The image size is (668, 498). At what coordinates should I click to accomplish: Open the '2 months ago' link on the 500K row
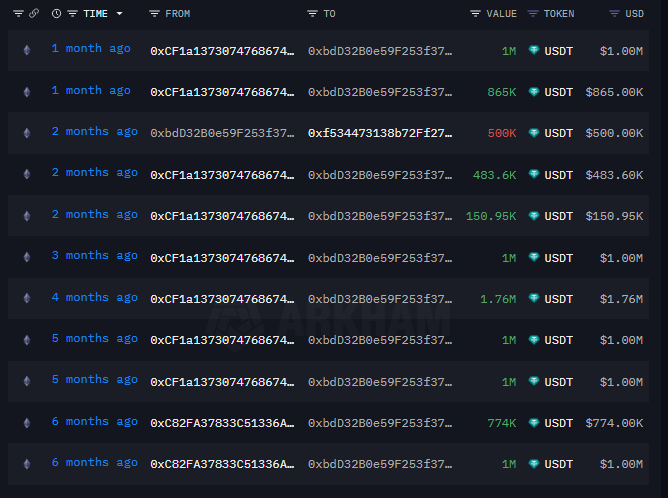pyautogui.click(x=95, y=132)
